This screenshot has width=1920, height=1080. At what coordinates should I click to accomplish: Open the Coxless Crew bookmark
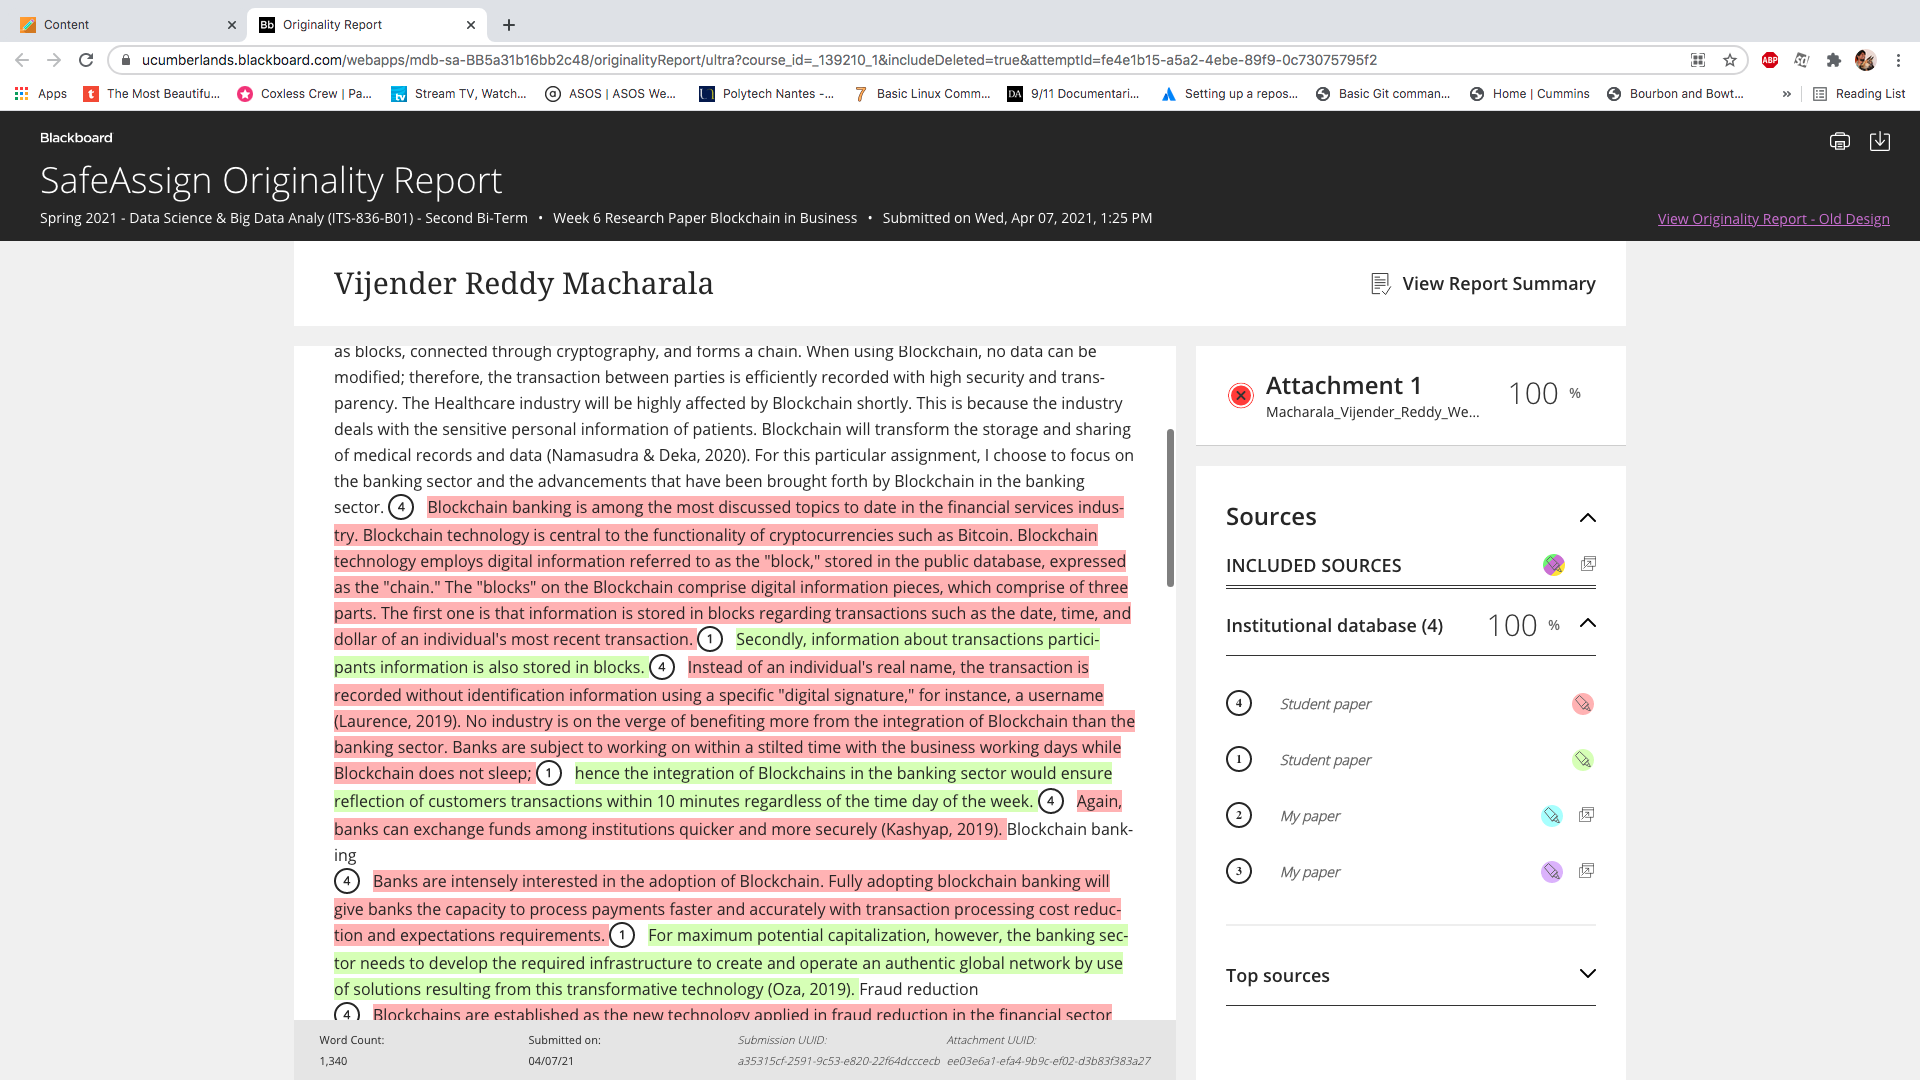tap(304, 94)
